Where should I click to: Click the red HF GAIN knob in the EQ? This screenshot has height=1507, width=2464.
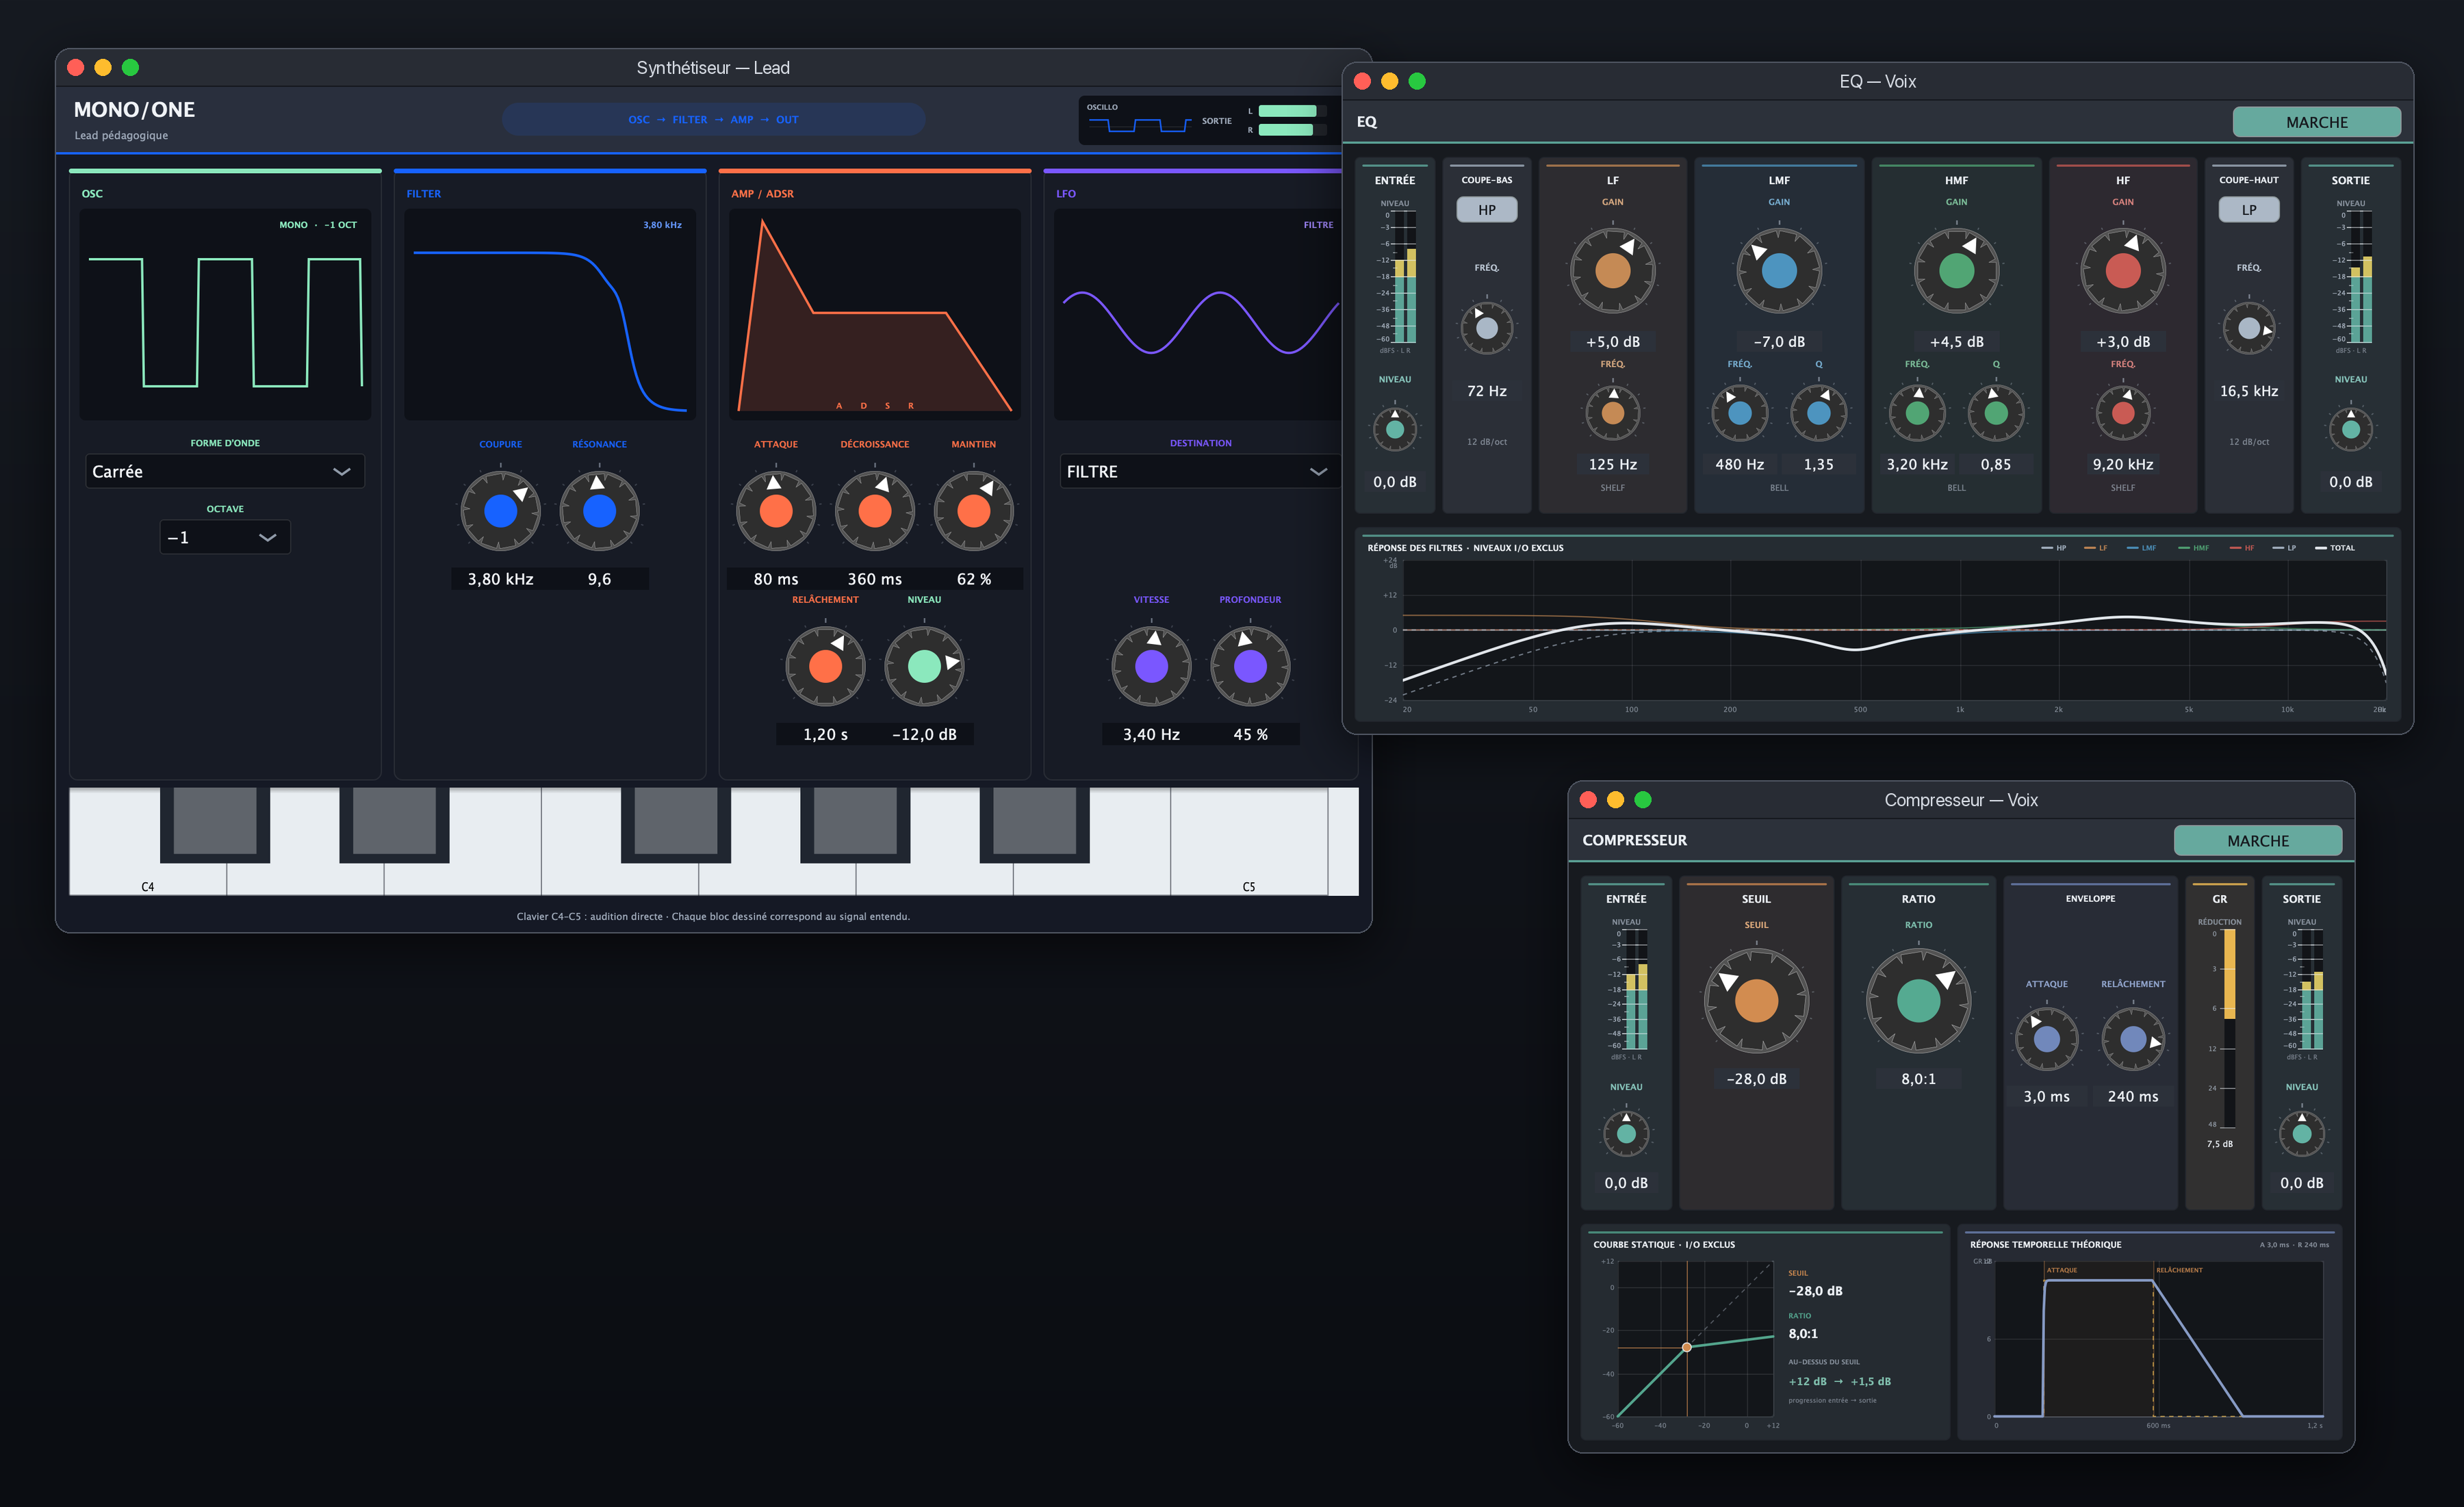click(x=2122, y=270)
